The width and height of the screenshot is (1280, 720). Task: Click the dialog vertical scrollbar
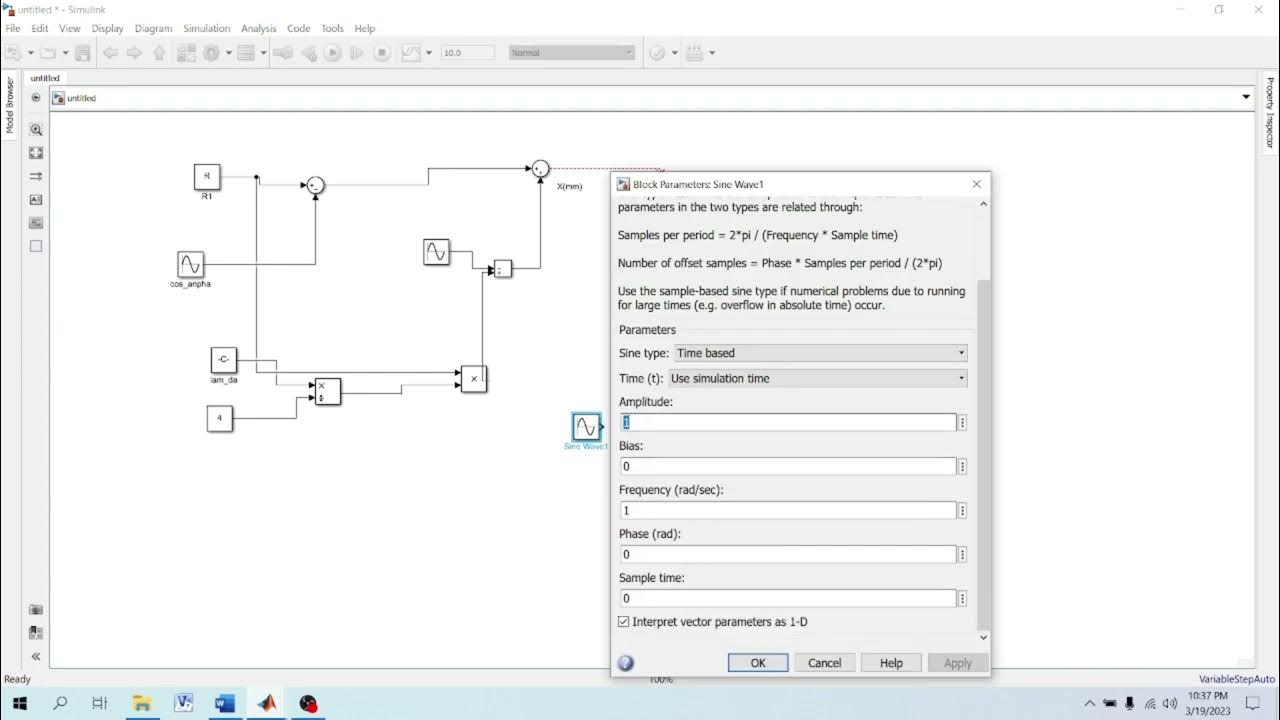[x=983, y=455]
